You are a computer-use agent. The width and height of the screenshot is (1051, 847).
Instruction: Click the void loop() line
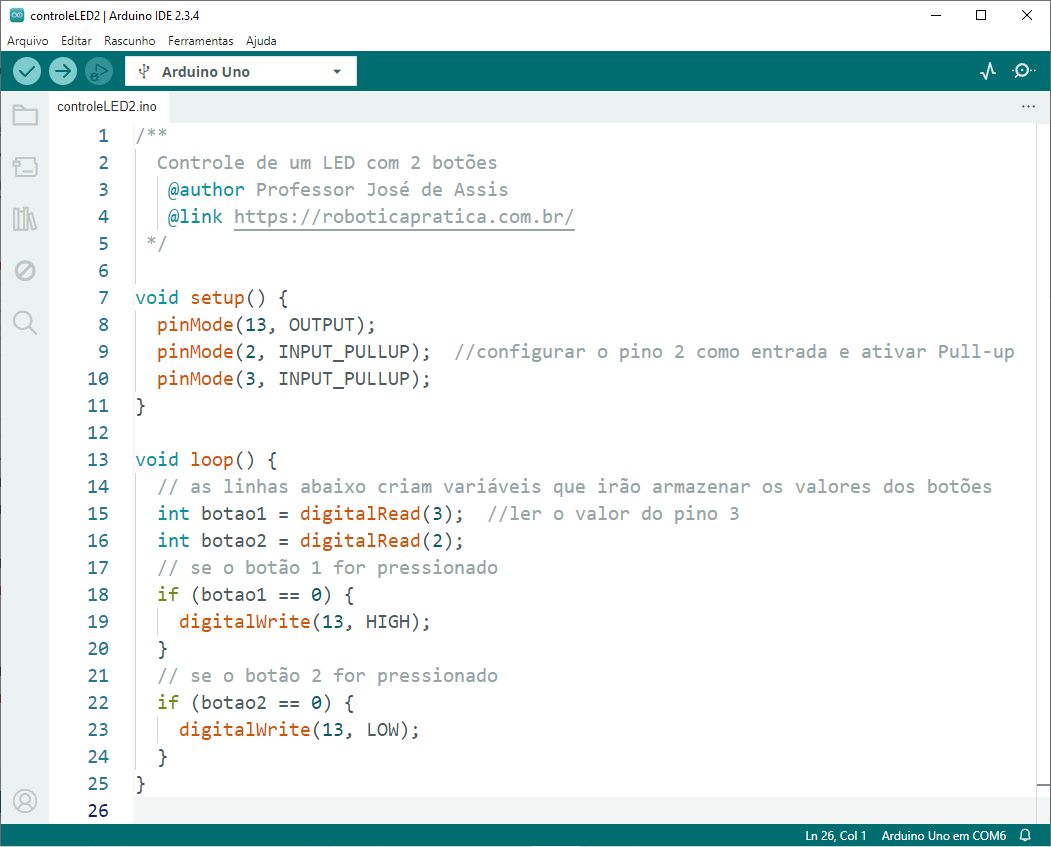206,460
